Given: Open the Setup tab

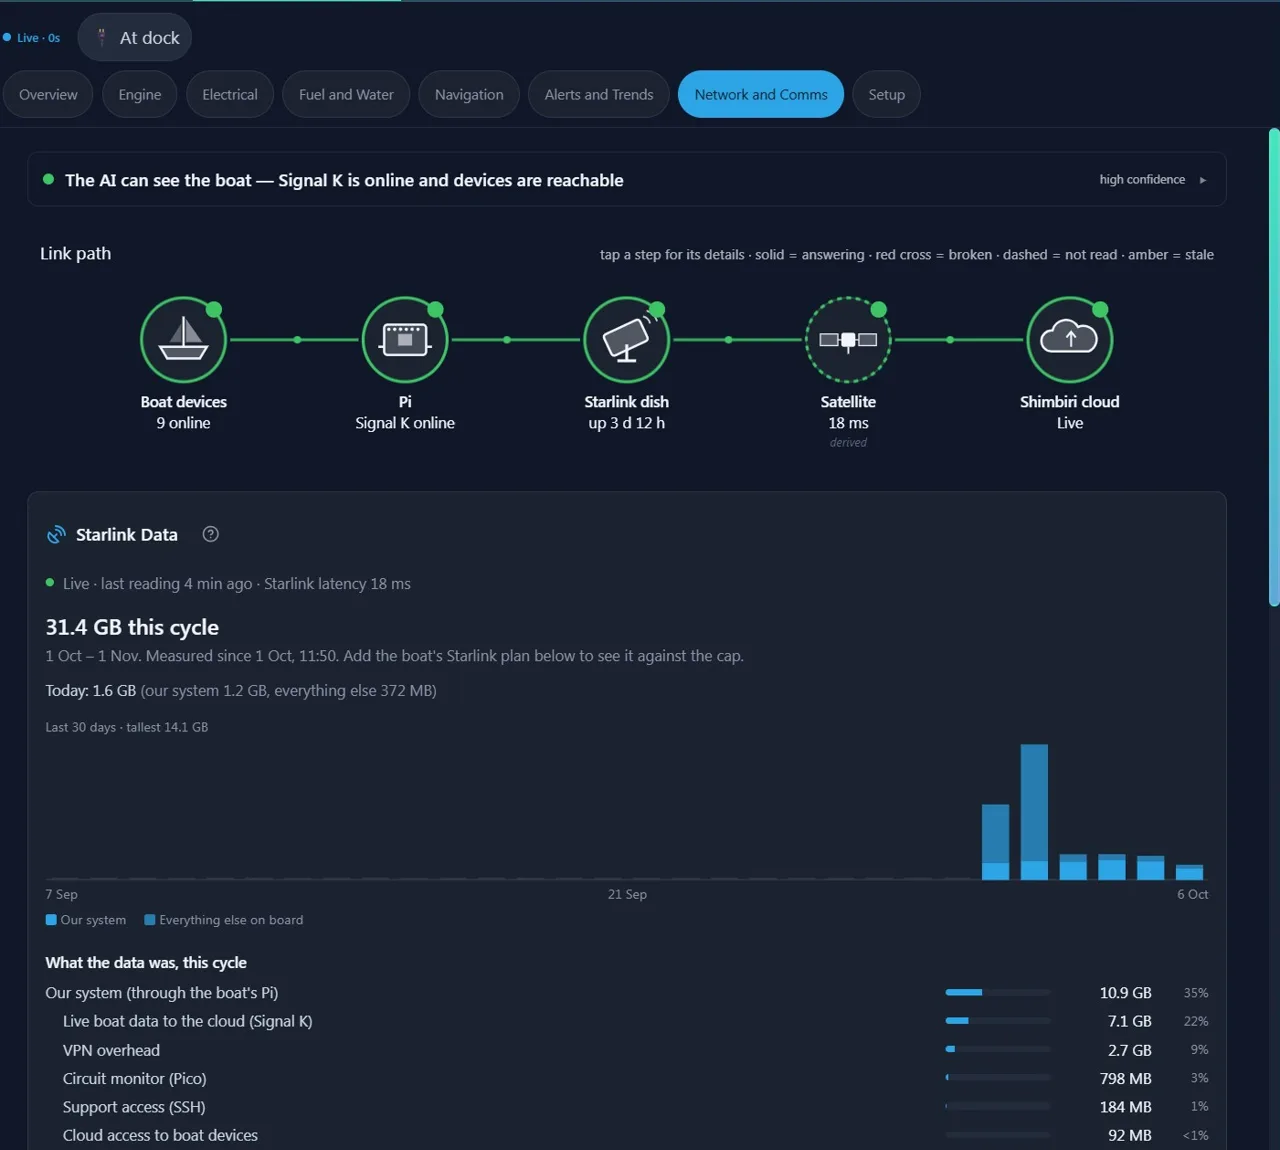Looking at the screenshot, I should click(887, 94).
